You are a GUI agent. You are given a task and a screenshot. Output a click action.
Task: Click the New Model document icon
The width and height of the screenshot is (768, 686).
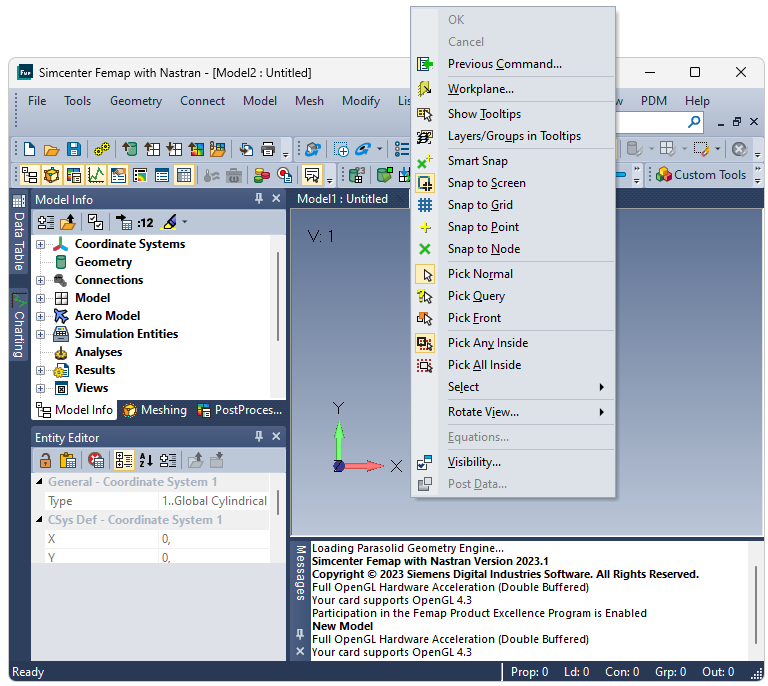pyautogui.click(x=29, y=149)
